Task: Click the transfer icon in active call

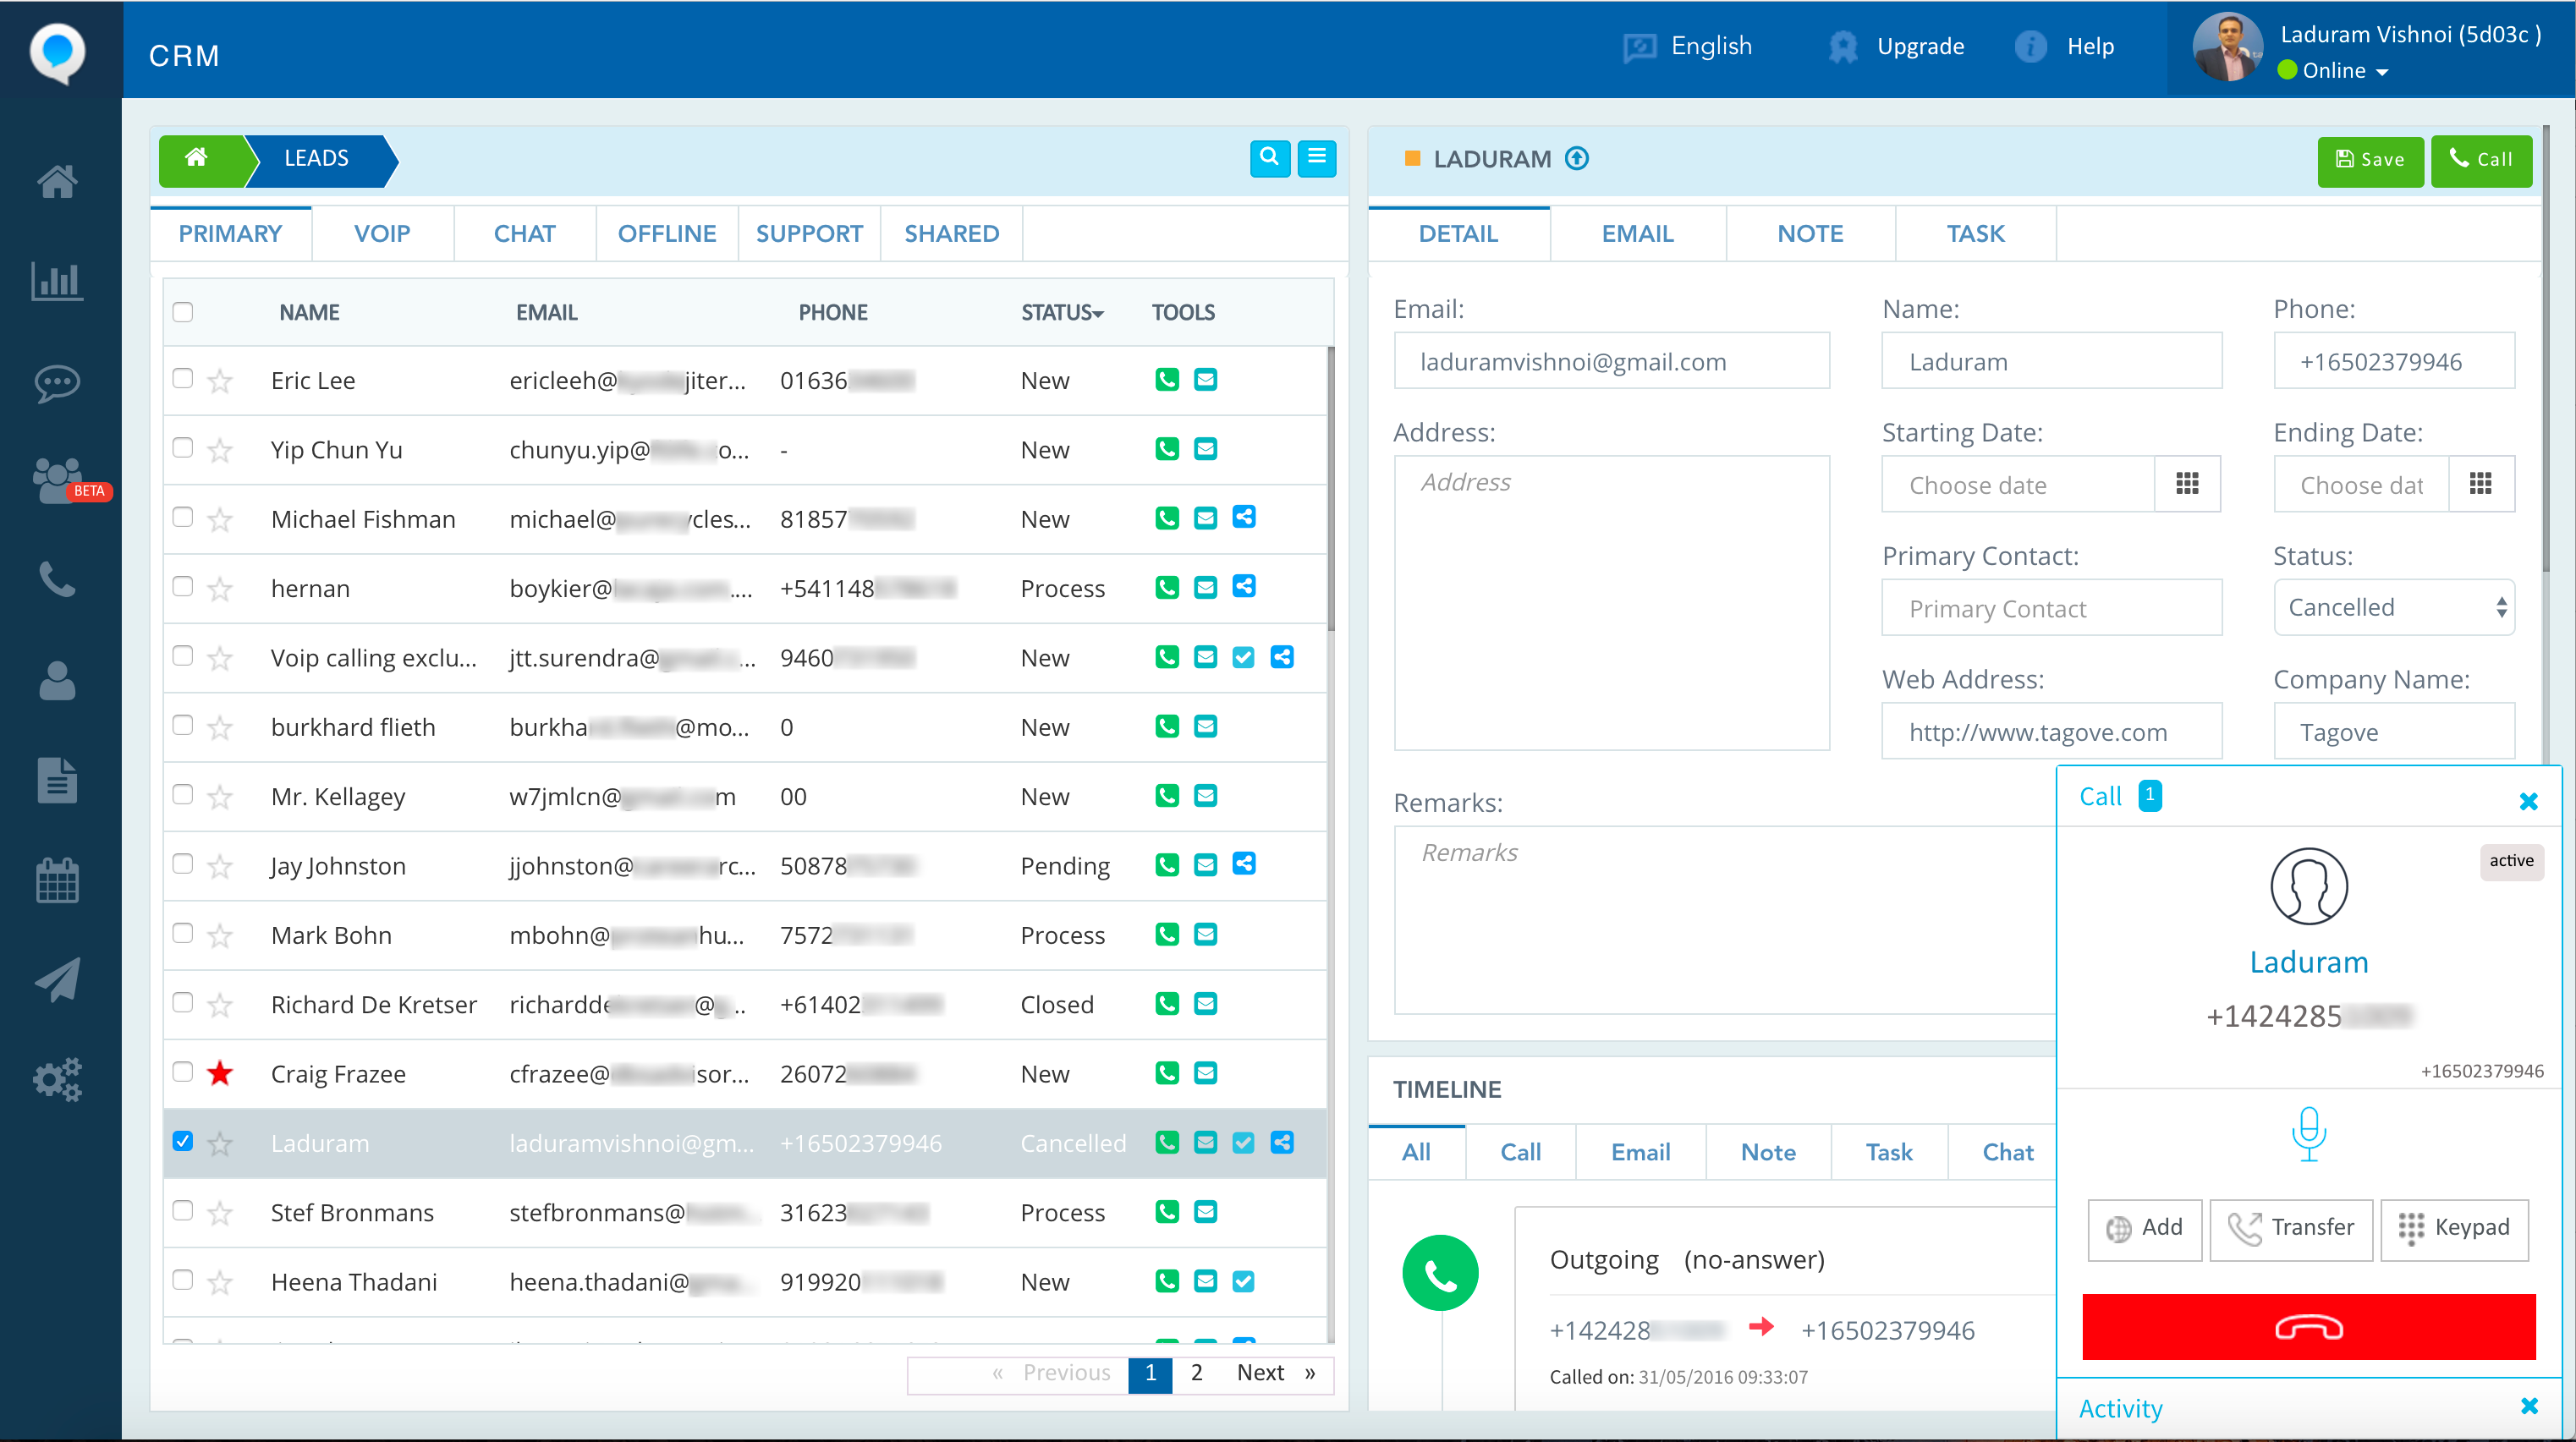Action: click(2293, 1225)
